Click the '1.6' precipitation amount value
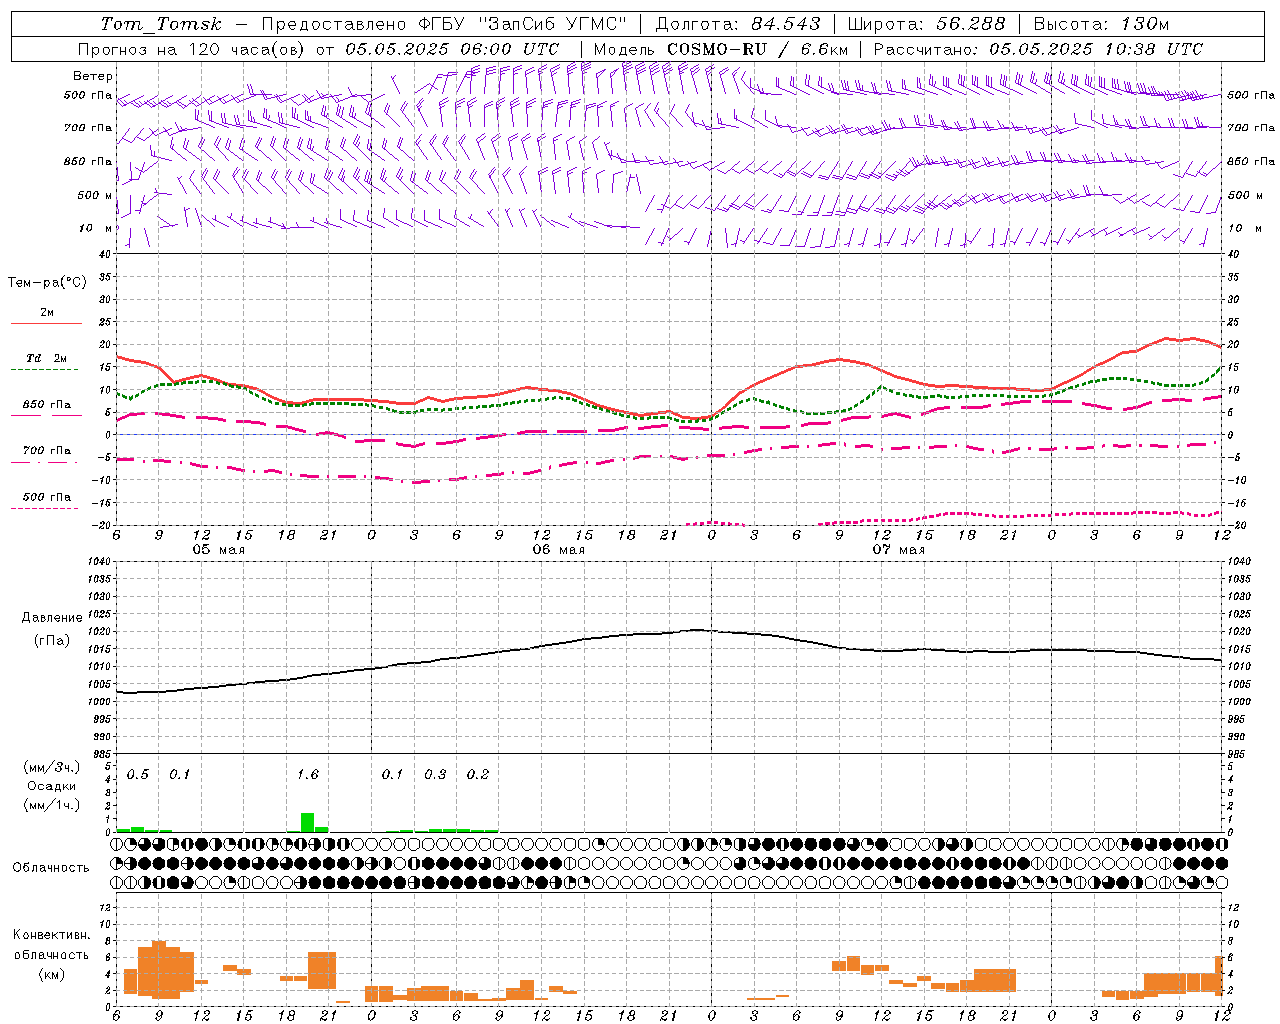1280x1024 pixels. click(308, 775)
